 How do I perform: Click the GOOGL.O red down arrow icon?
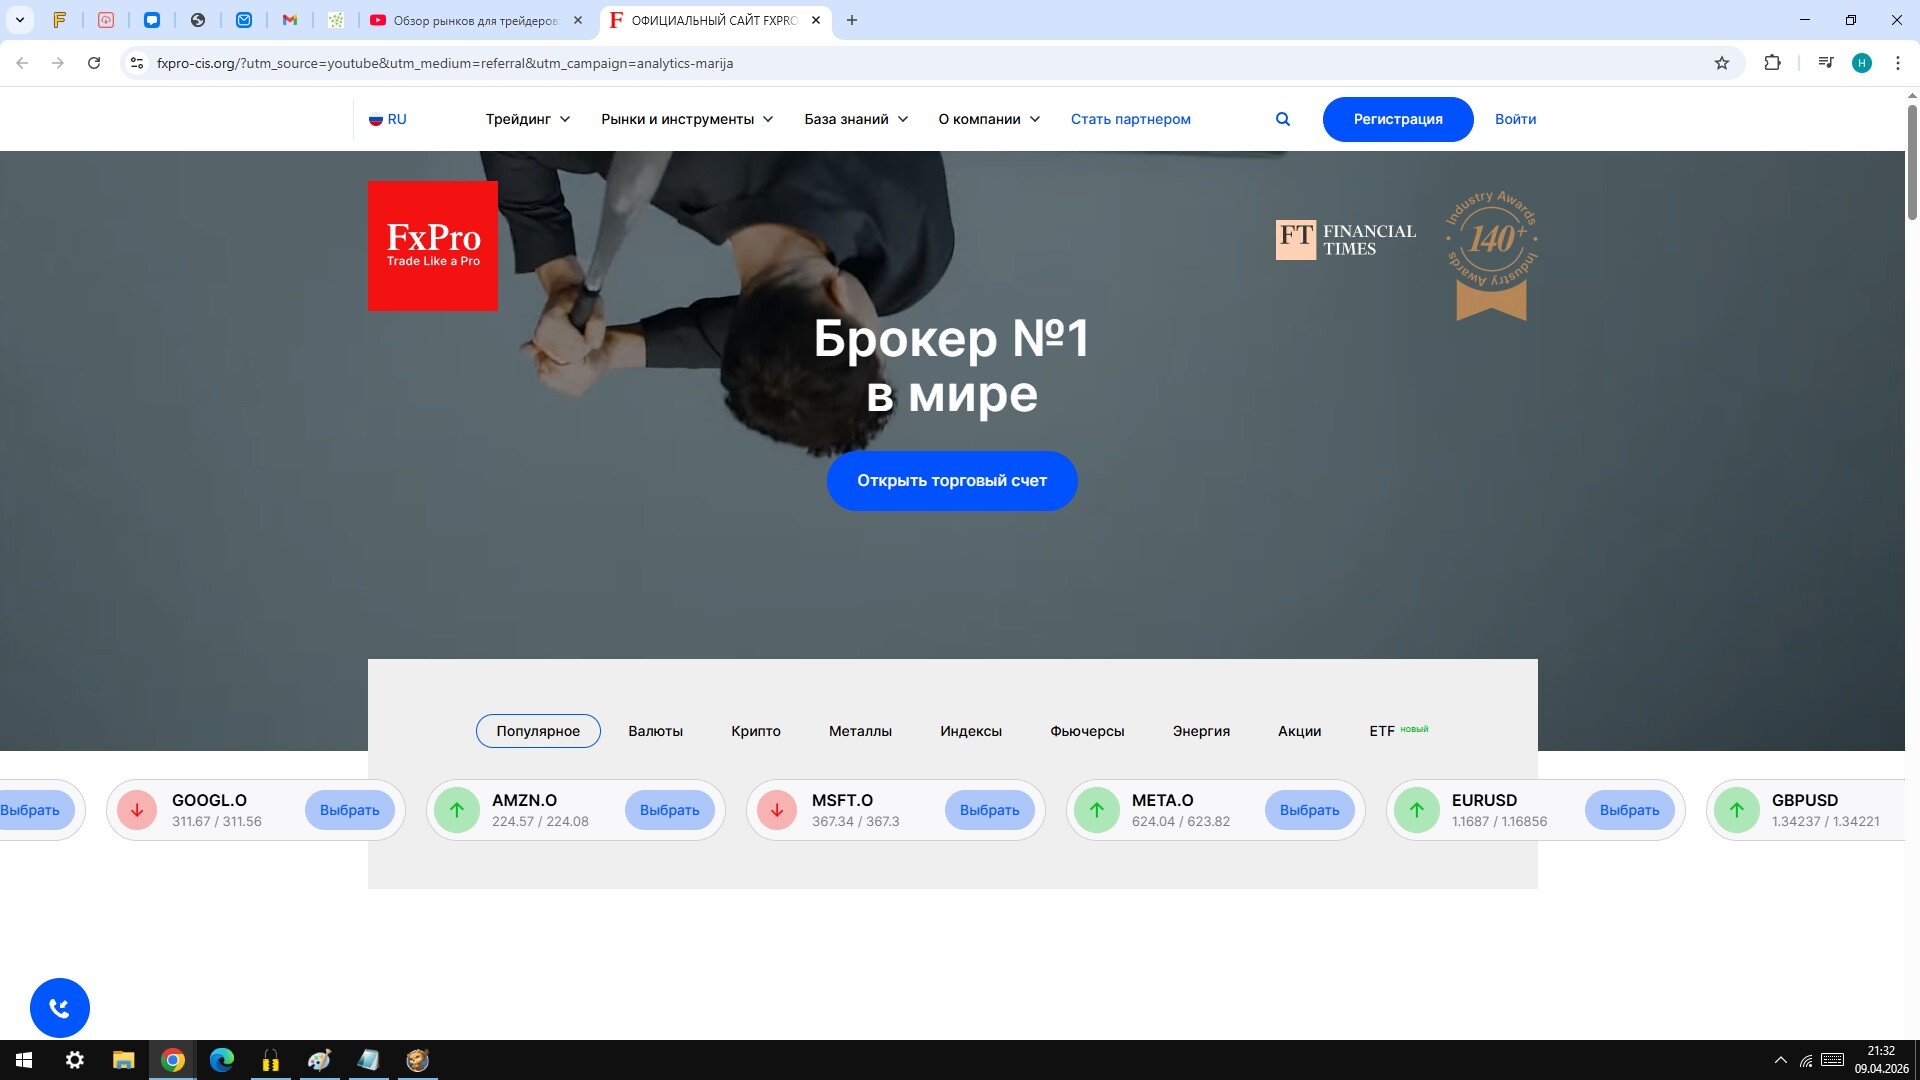137,810
